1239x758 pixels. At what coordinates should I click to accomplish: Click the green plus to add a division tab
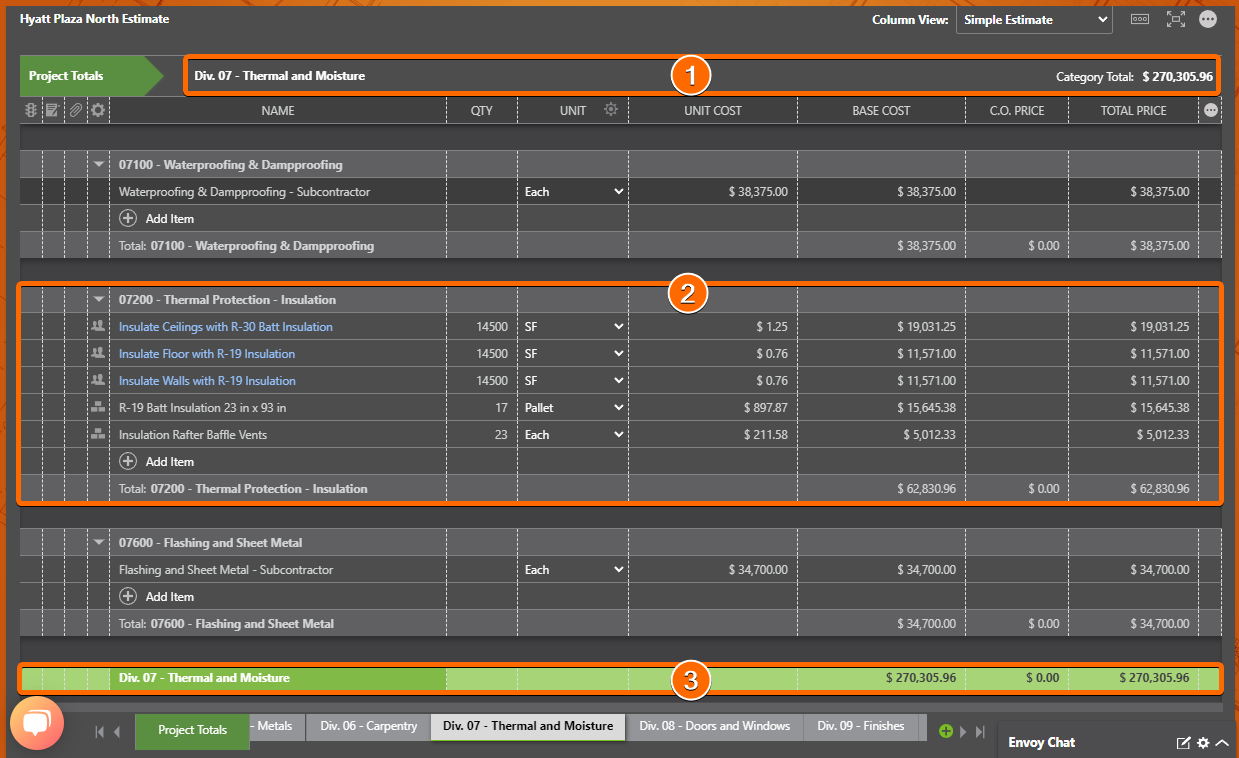pos(945,730)
